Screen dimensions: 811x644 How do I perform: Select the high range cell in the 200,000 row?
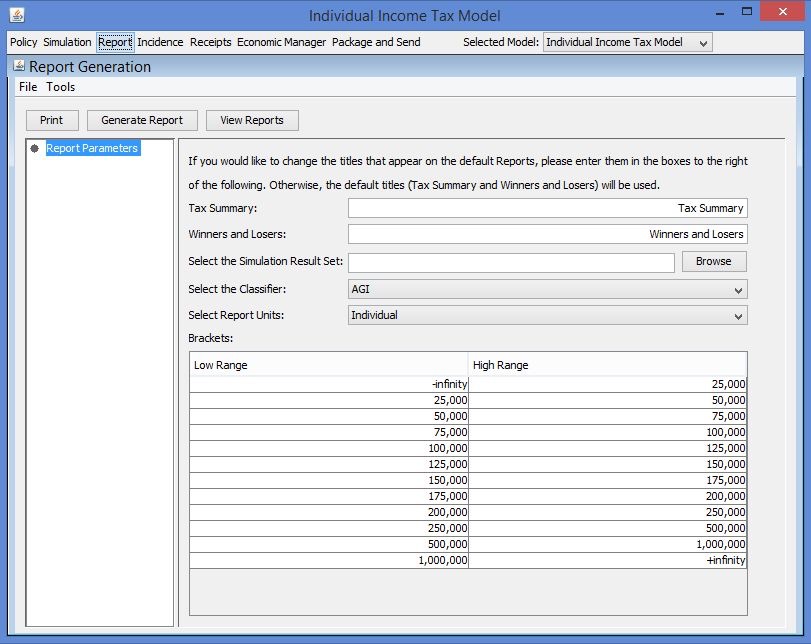point(607,513)
